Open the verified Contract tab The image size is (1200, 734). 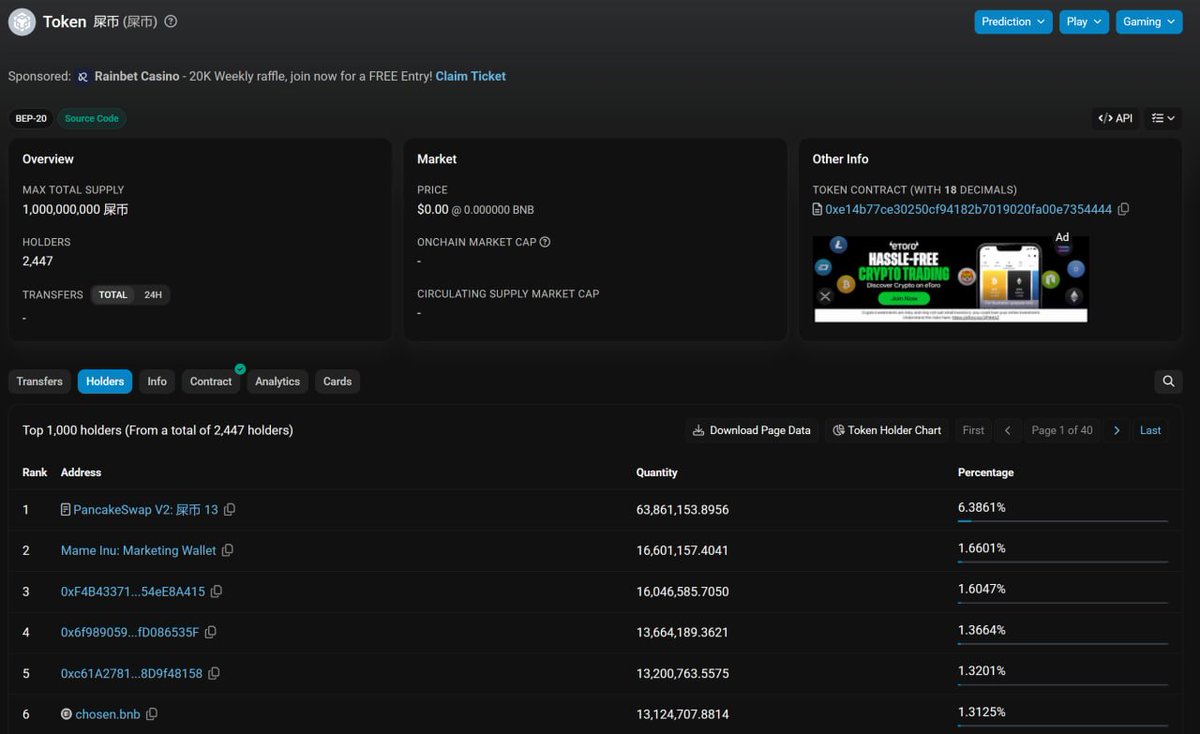pos(211,381)
